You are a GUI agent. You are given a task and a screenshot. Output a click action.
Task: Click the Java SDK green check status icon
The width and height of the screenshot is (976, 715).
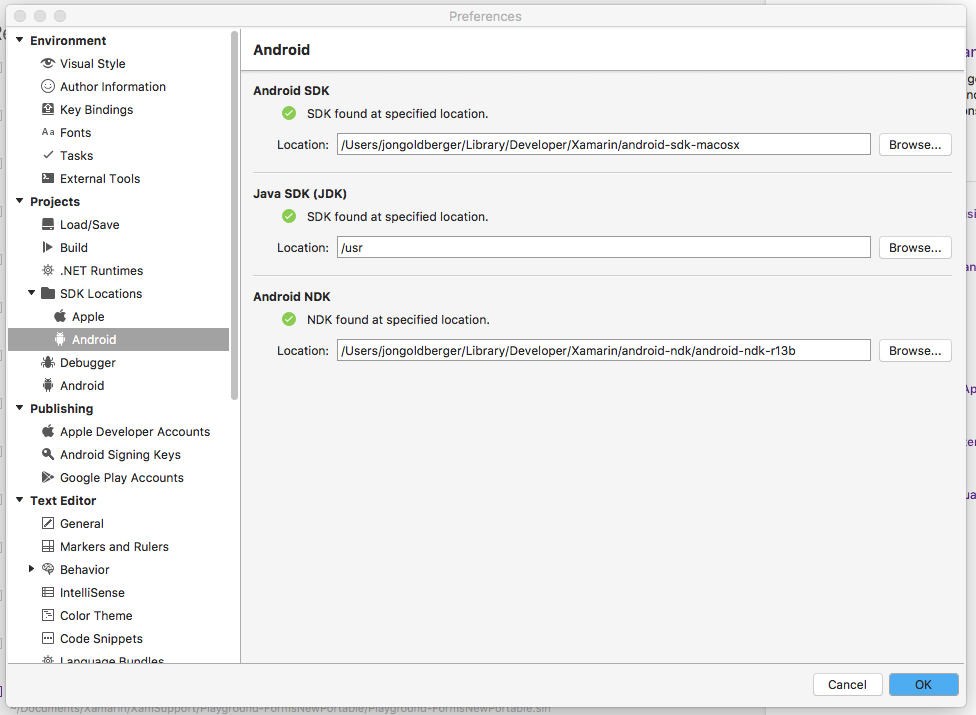289,216
